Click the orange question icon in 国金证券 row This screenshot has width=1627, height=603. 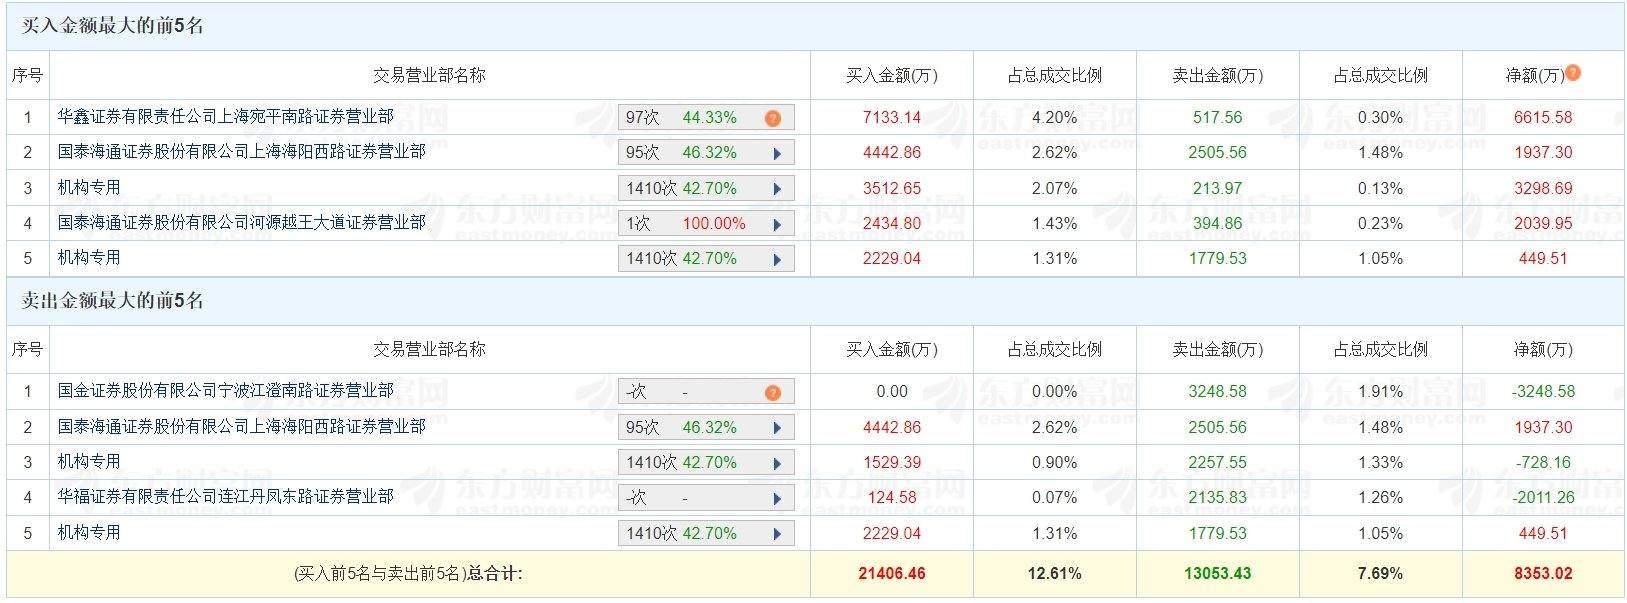click(x=772, y=393)
